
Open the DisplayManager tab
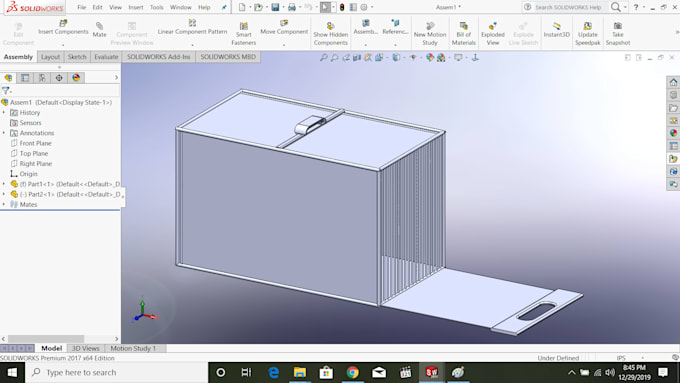point(76,78)
